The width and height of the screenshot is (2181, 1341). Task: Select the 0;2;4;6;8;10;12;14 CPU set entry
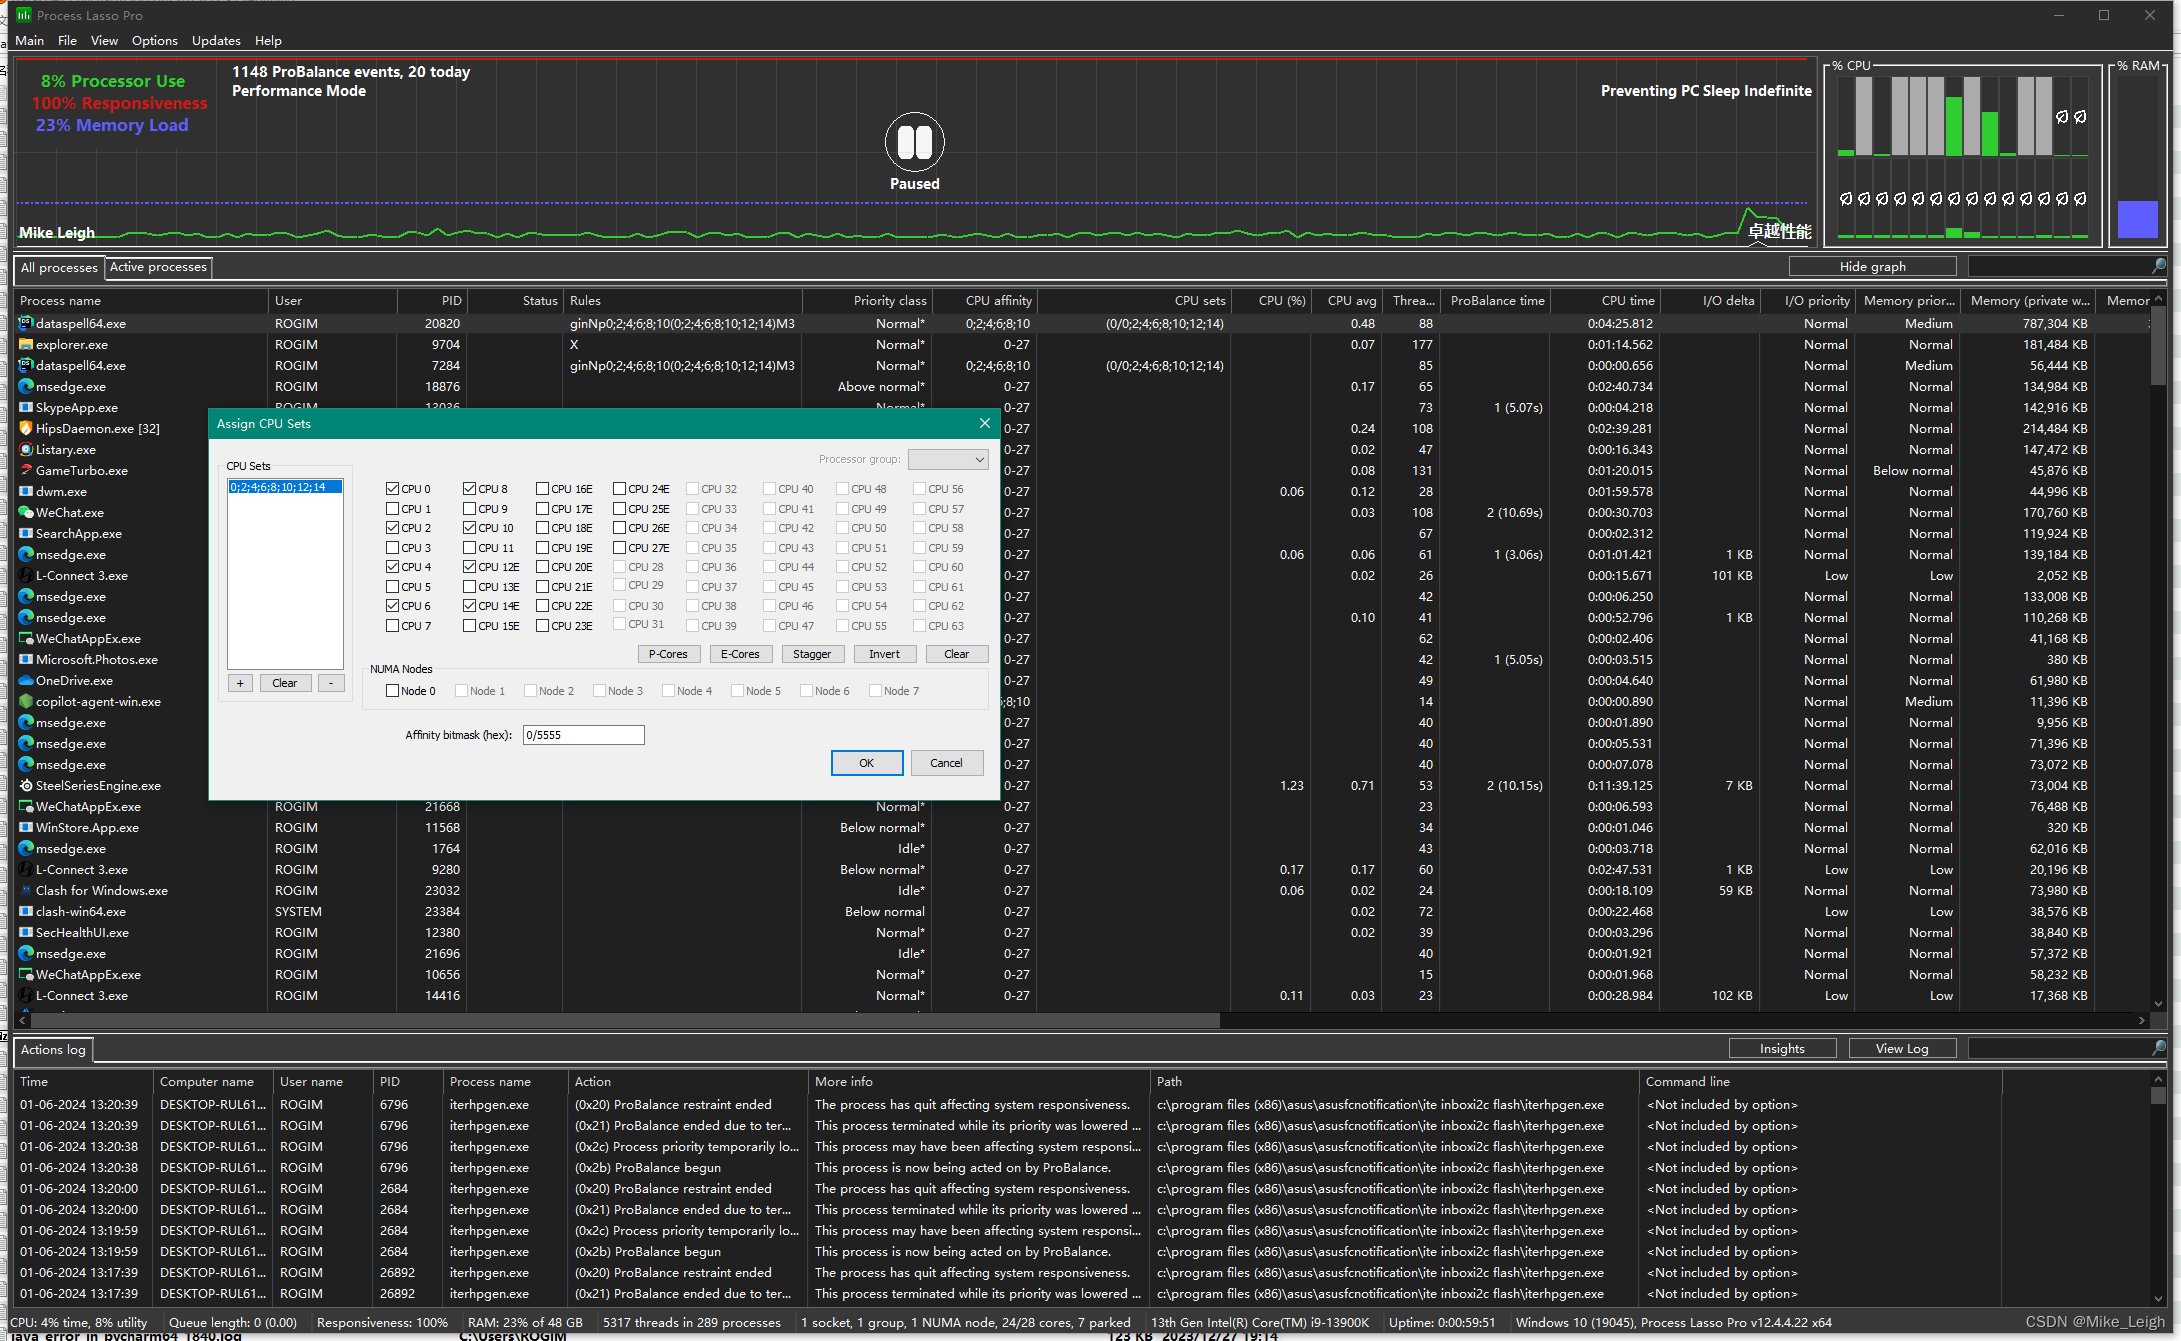pyautogui.click(x=285, y=487)
